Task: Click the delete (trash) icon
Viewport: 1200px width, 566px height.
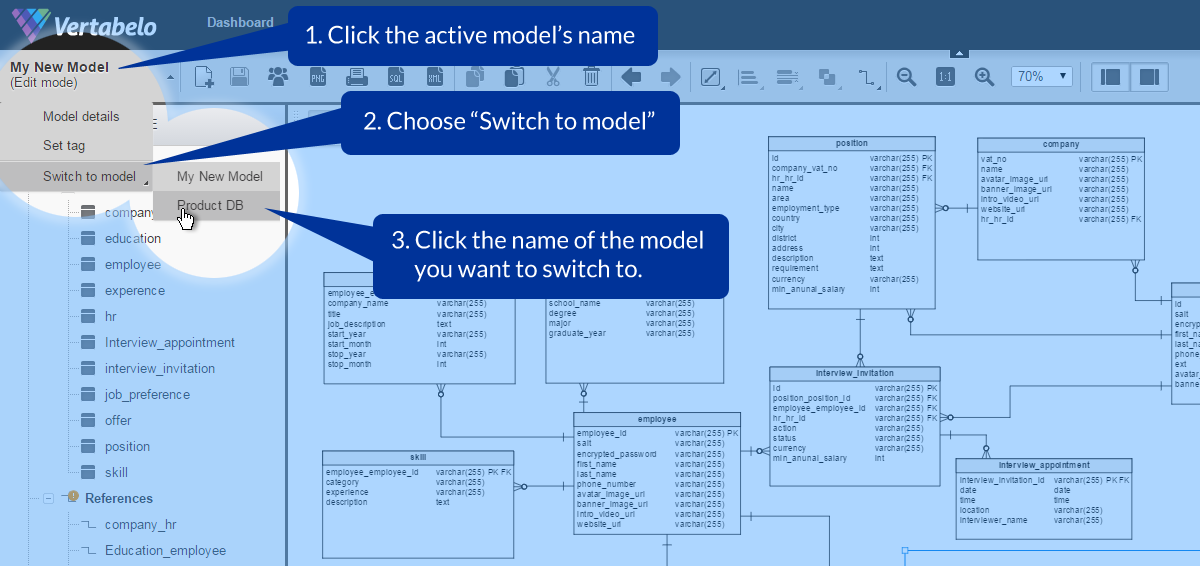Action: coord(591,77)
